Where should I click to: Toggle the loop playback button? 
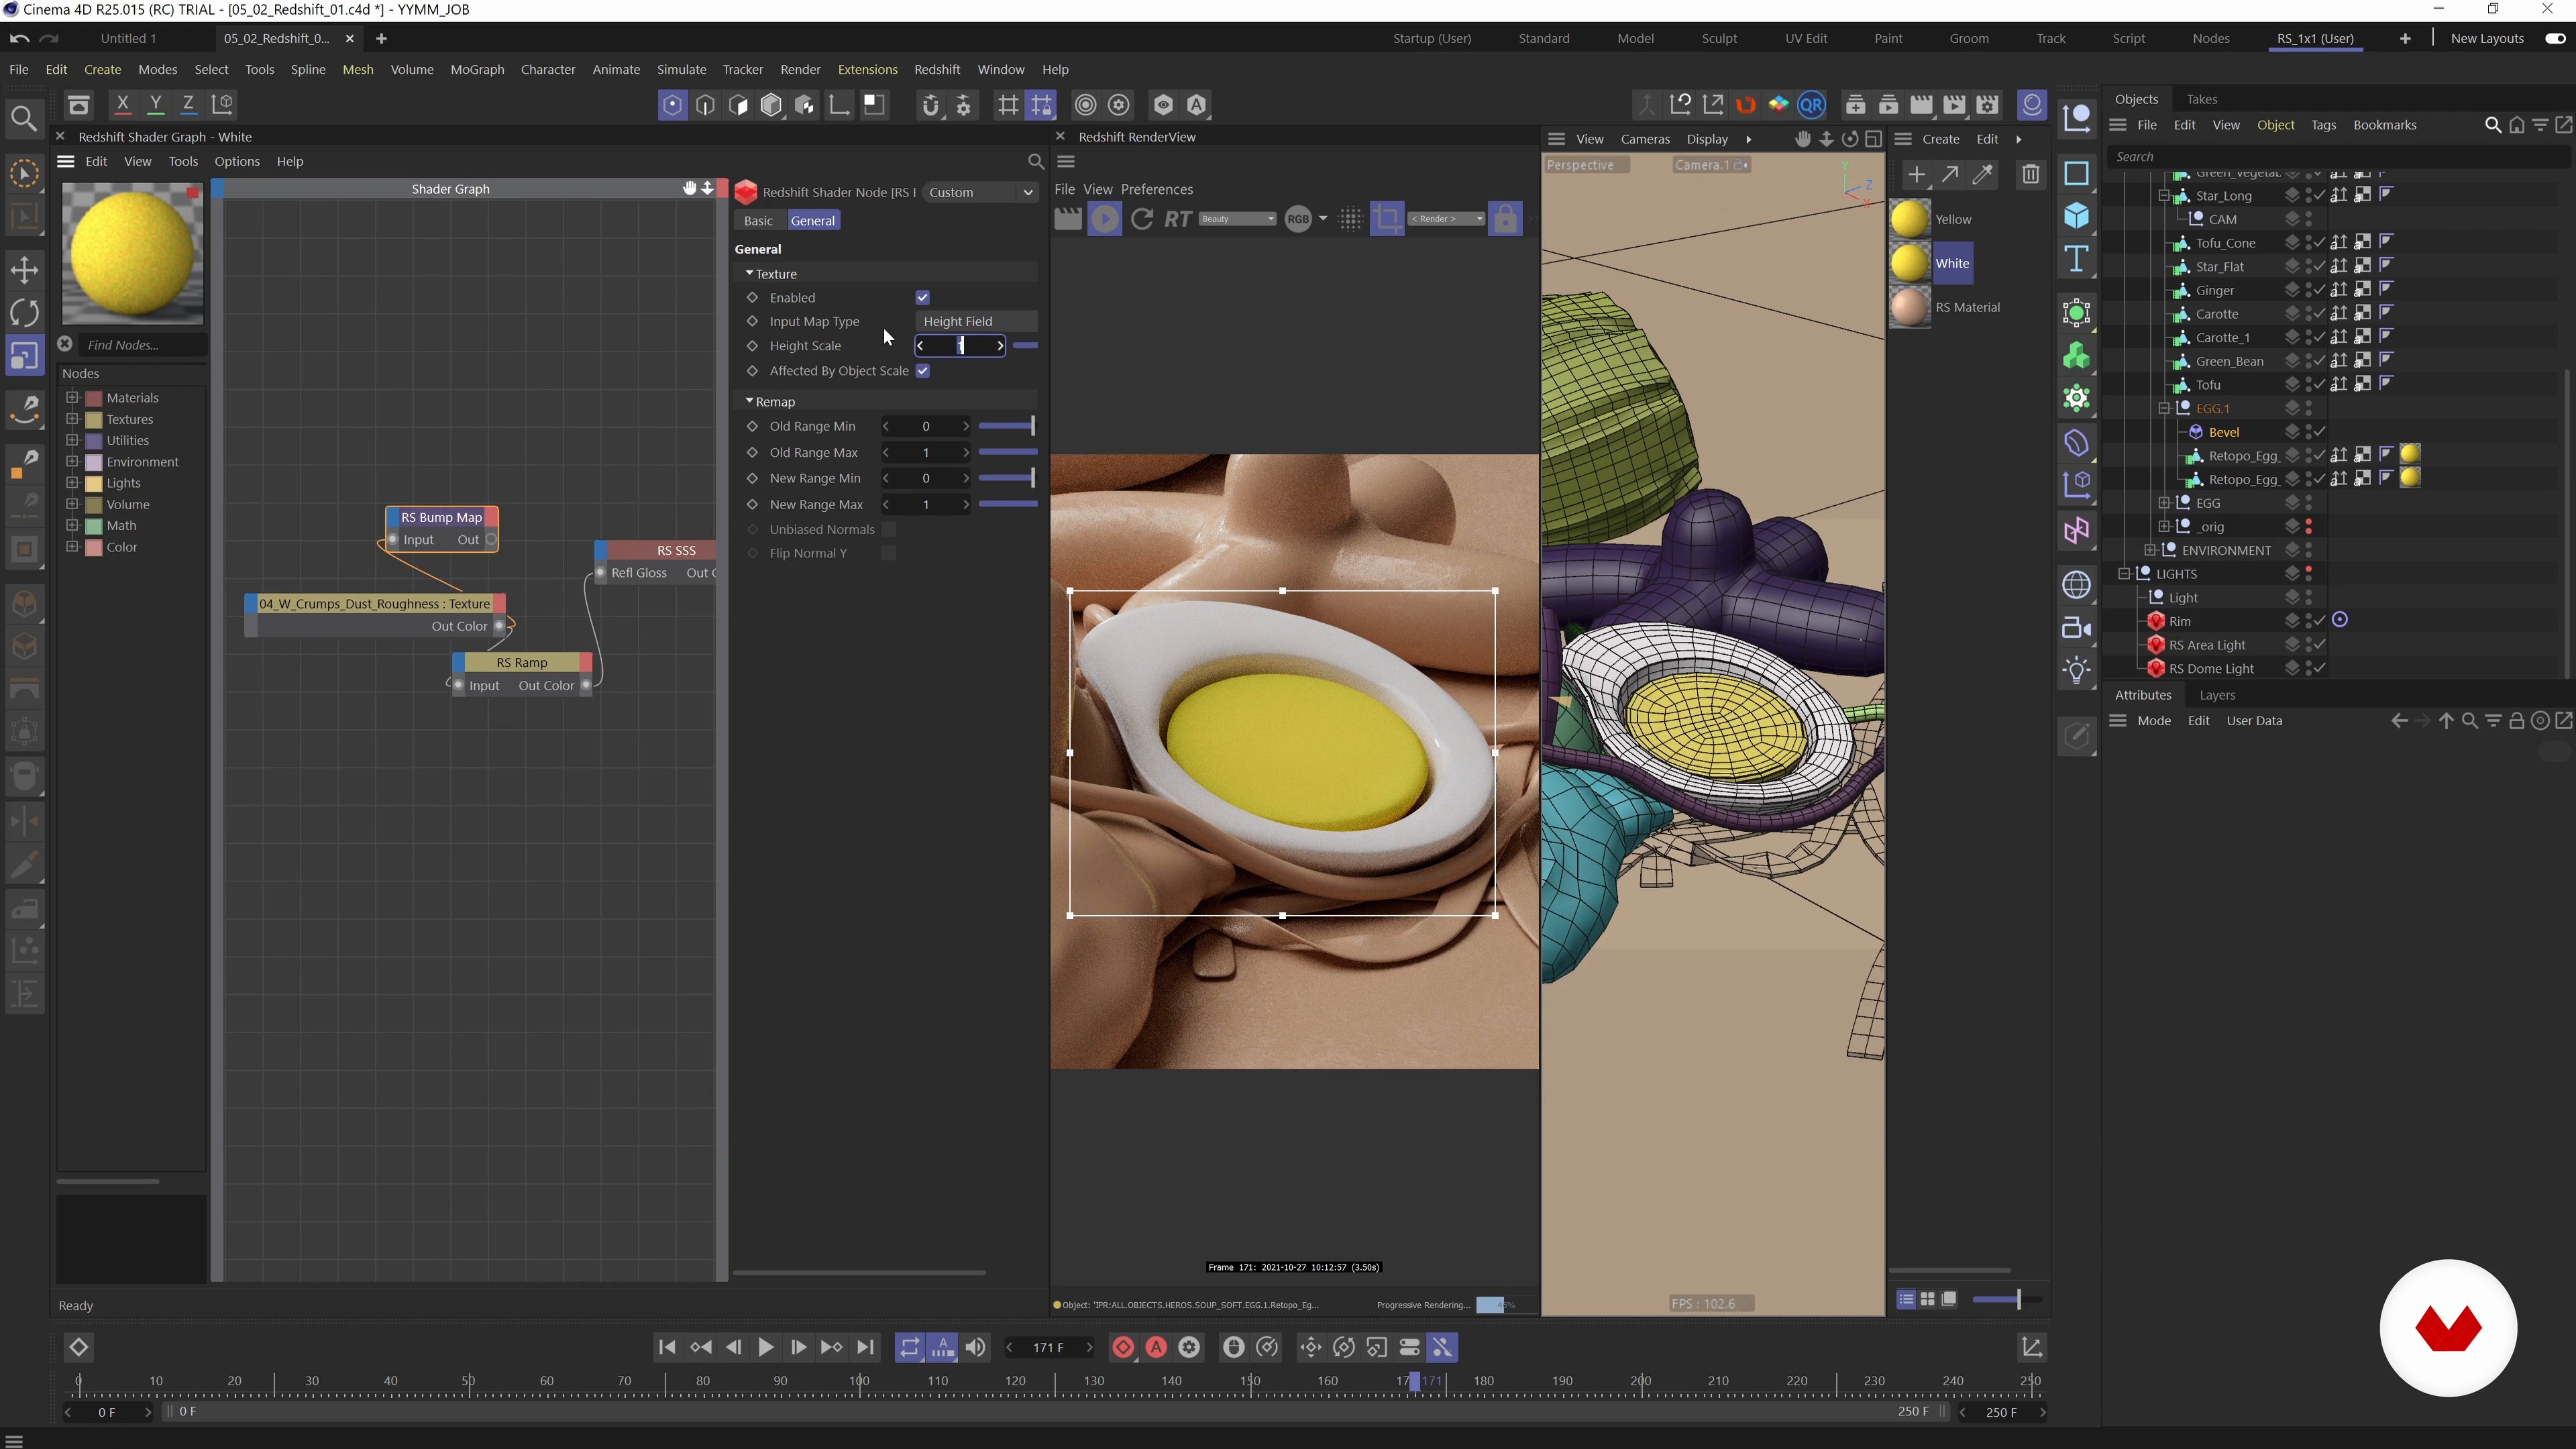(x=909, y=1348)
